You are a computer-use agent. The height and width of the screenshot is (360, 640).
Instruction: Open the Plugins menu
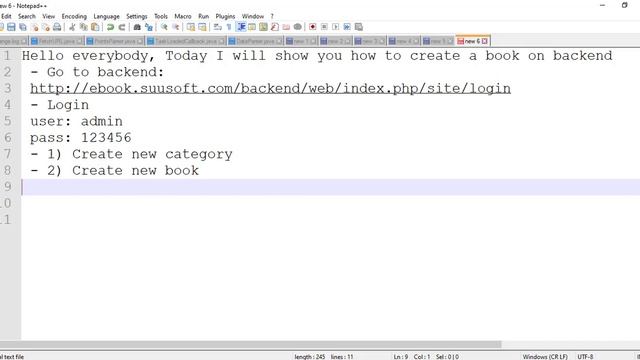[x=225, y=16]
